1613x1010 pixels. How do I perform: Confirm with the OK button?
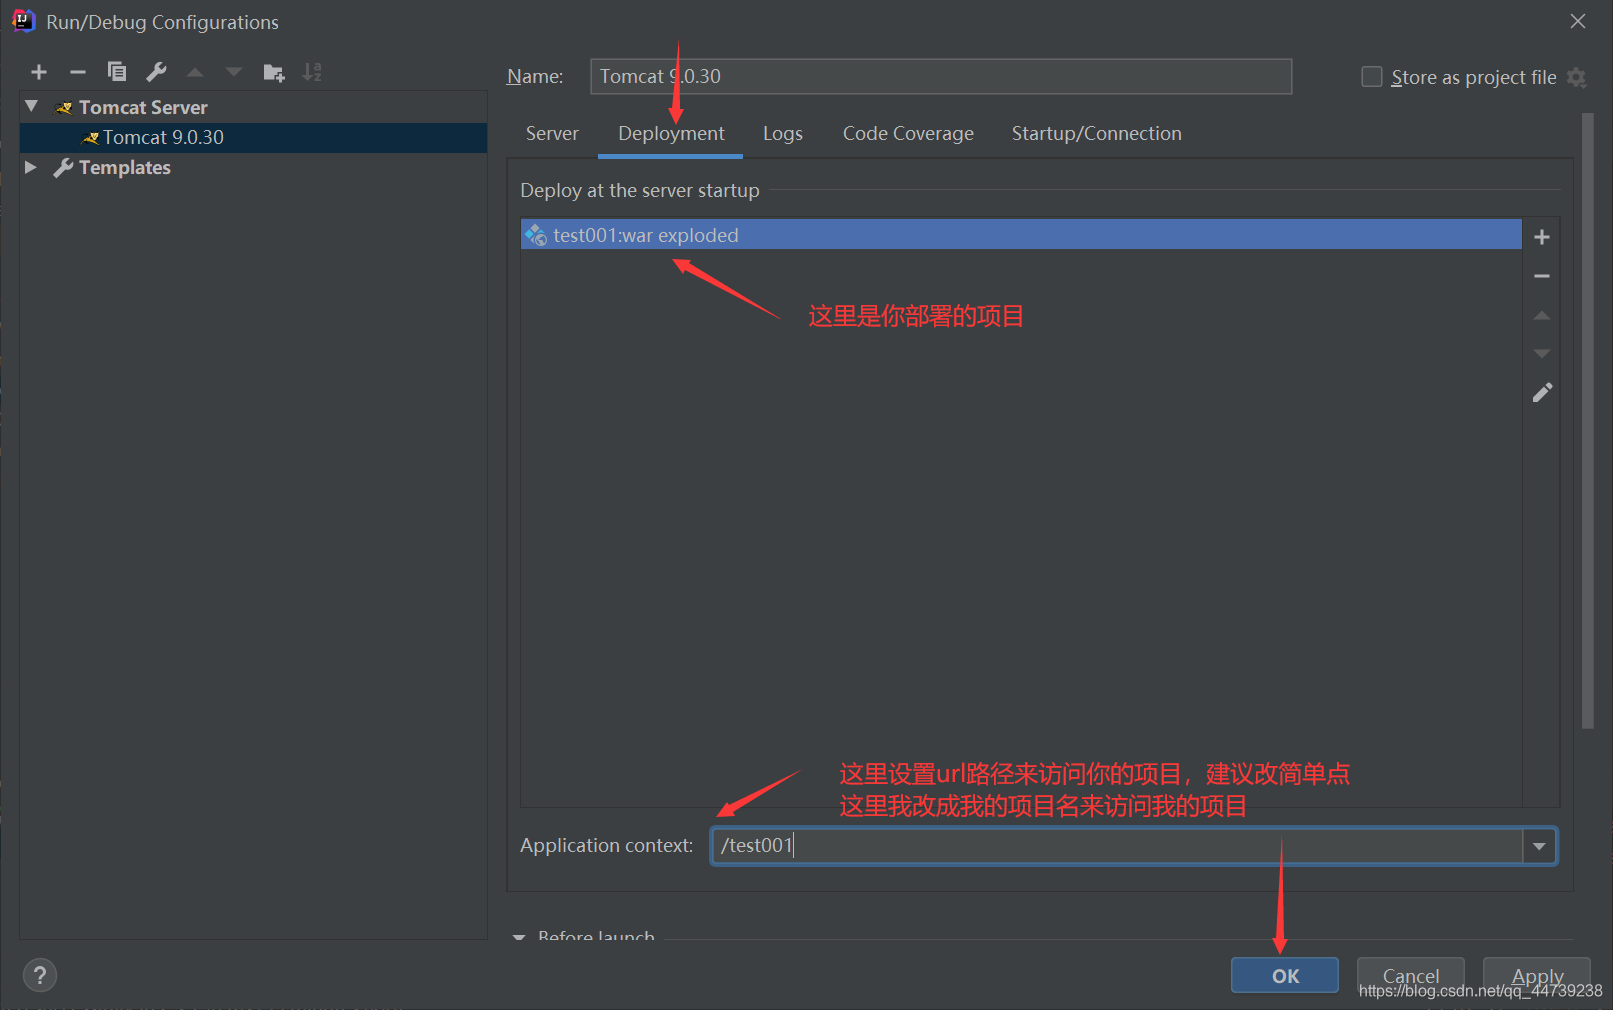tap(1285, 976)
